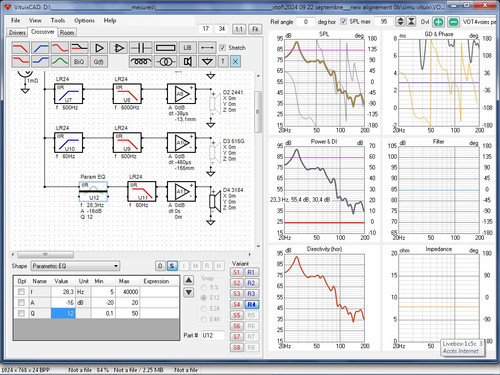Toggle the Stretch checkbox
Viewport: 500px width, 375px height.
tap(223, 48)
